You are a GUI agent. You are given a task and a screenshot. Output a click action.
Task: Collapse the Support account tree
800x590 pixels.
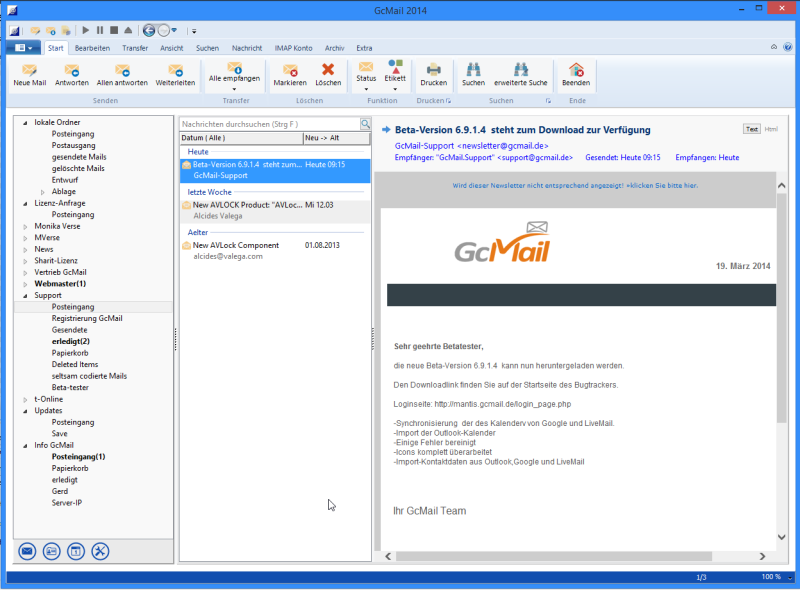click(x=25, y=296)
